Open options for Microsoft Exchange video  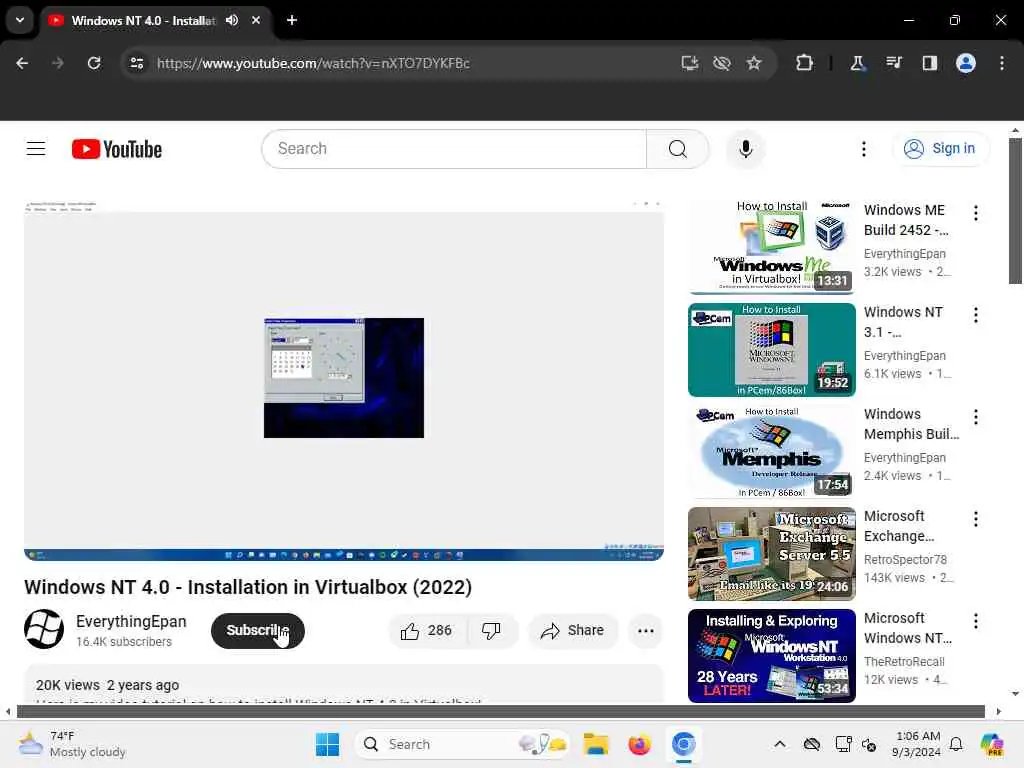pyautogui.click(x=976, y=519)
